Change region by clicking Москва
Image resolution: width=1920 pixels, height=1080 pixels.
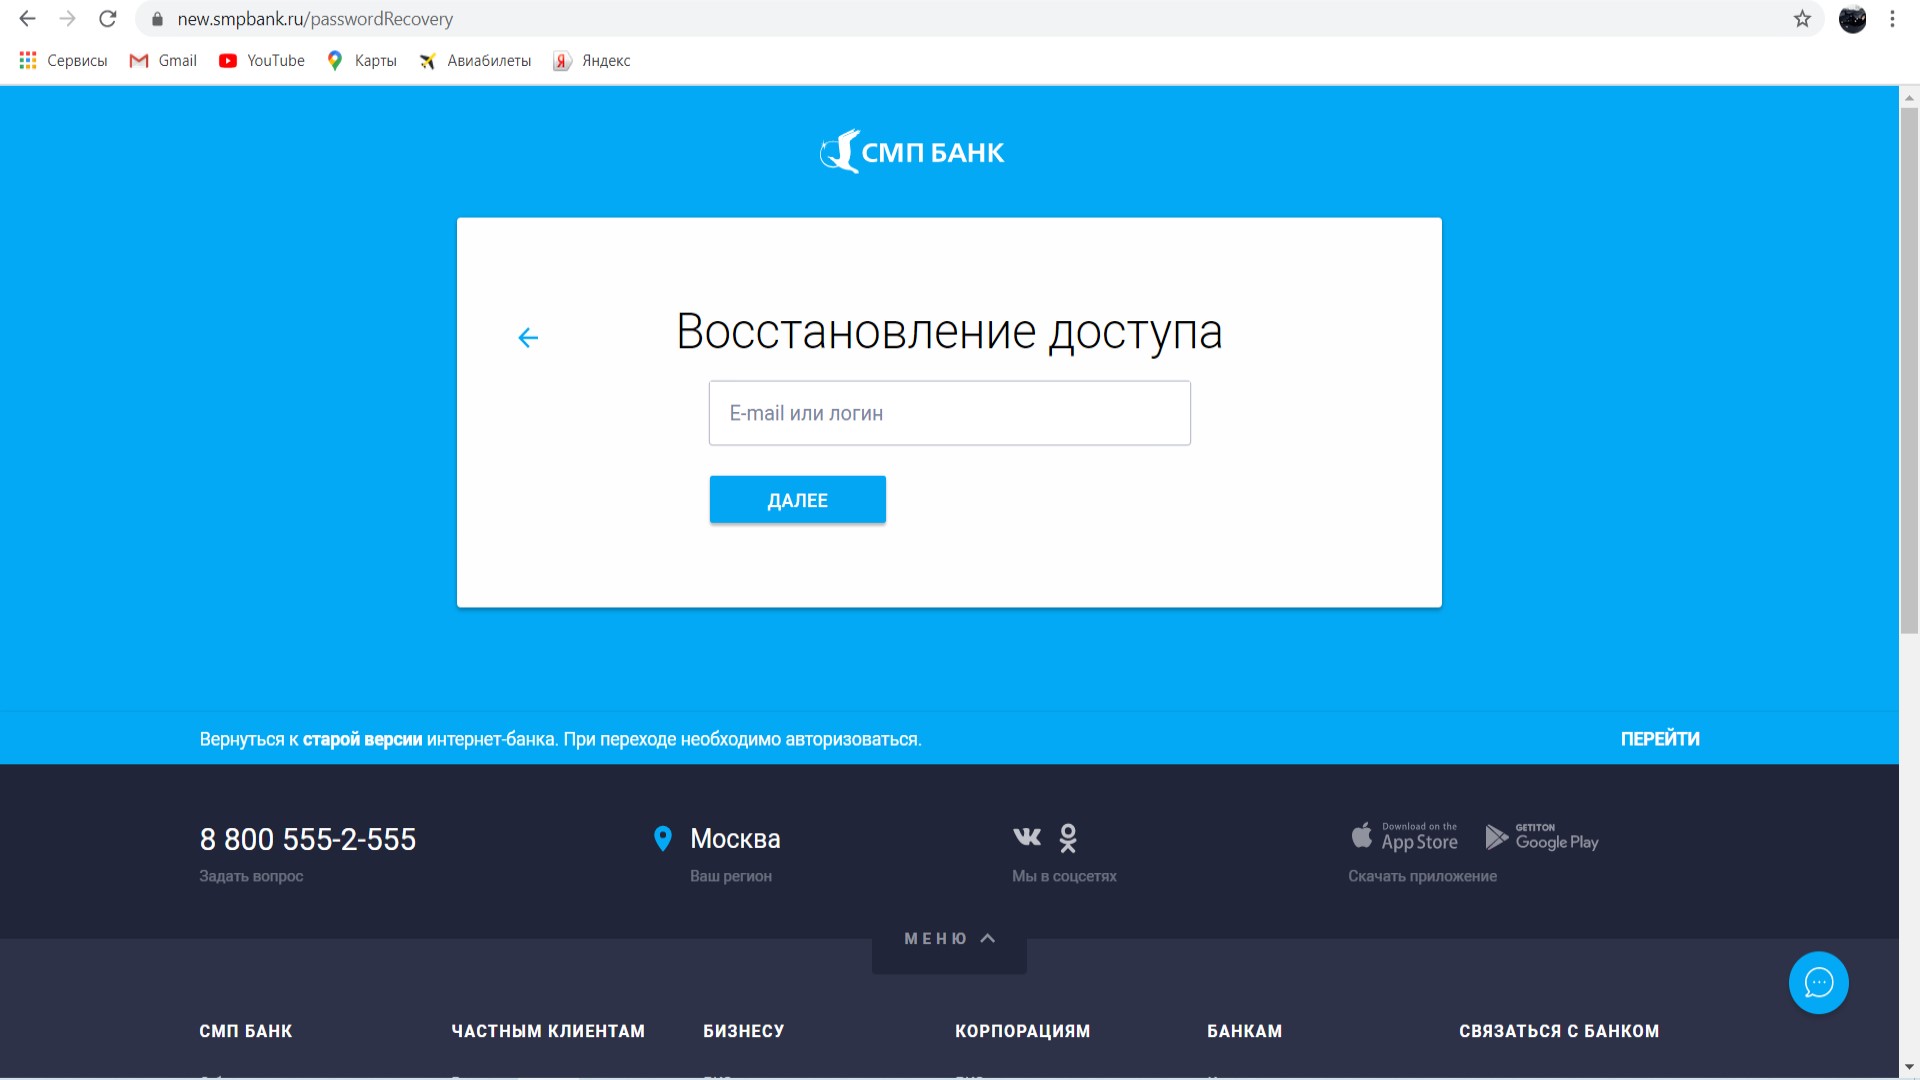(x=735, y=839)
